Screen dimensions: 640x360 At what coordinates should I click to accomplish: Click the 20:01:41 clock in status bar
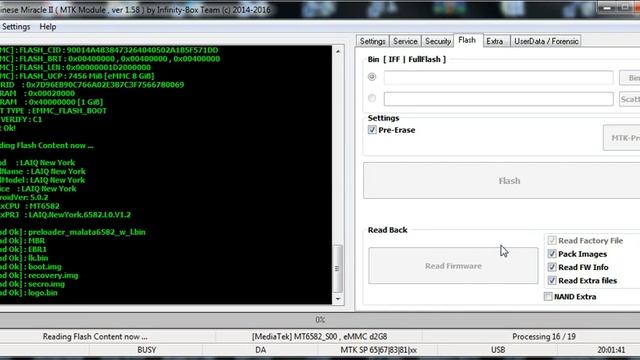tap(611, 350)
